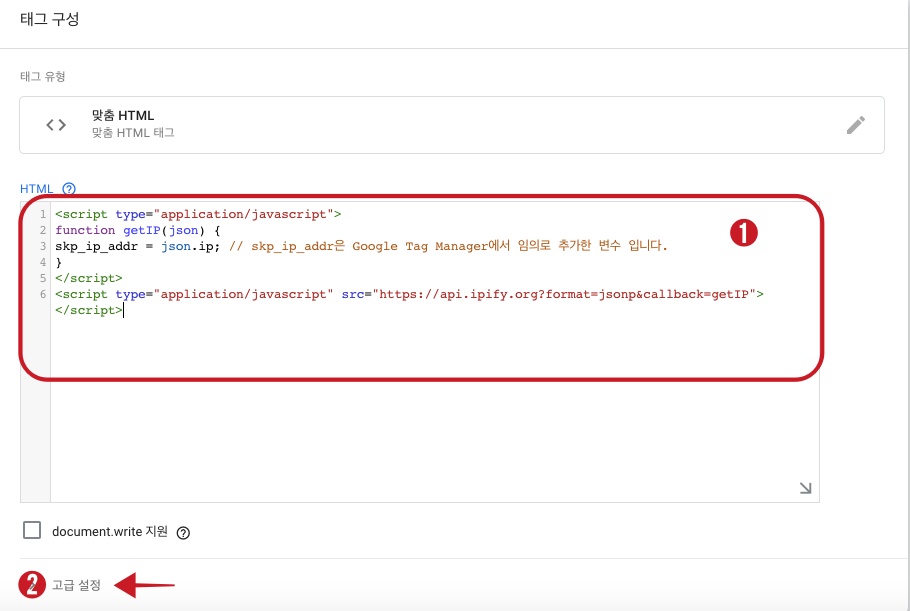Click the api.ipify.org script src line
Screen dimensions: 910x611
click(409, 294)
